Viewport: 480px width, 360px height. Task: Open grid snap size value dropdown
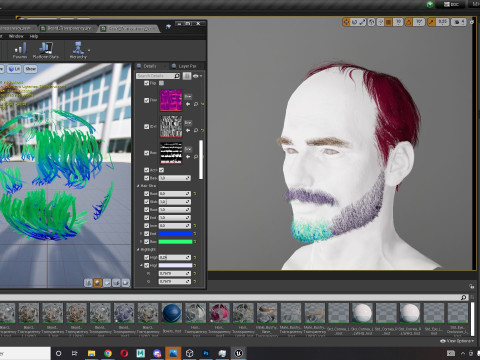click(x=398, y=22)
